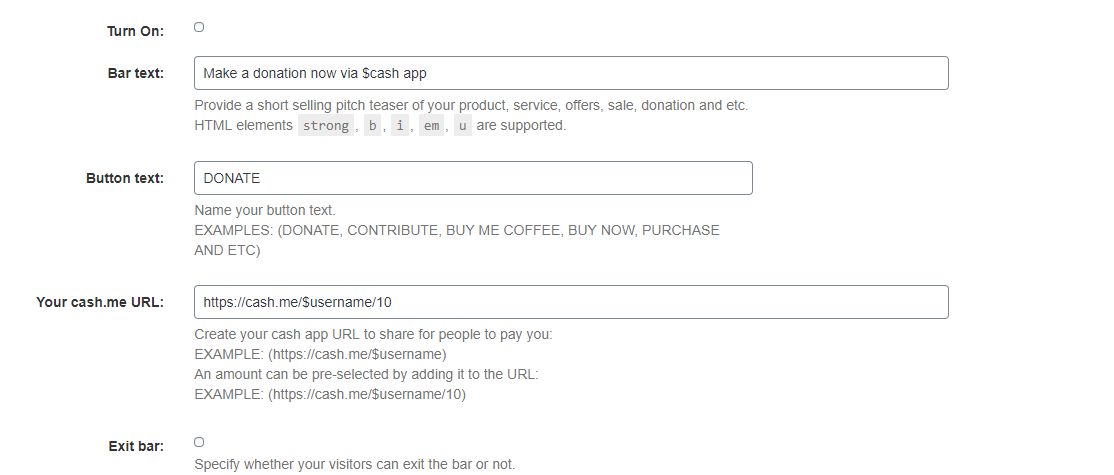Click the "strong" HTML code tag
The height and width of the screenshot is (475, 1114).
[x=326, y=126]
